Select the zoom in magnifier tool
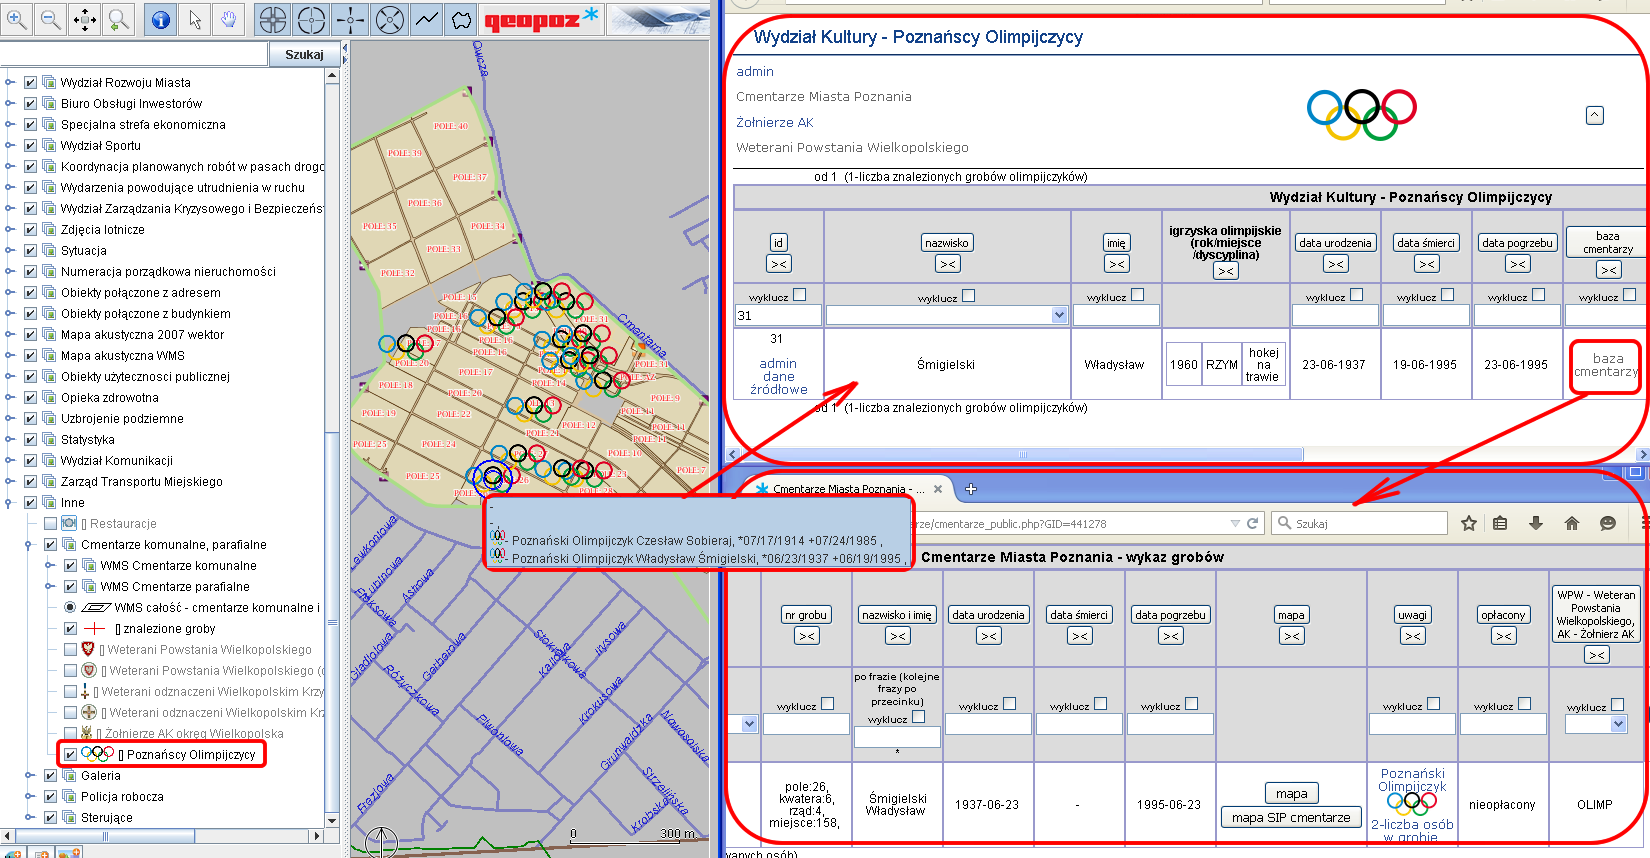 click(17, 19)
